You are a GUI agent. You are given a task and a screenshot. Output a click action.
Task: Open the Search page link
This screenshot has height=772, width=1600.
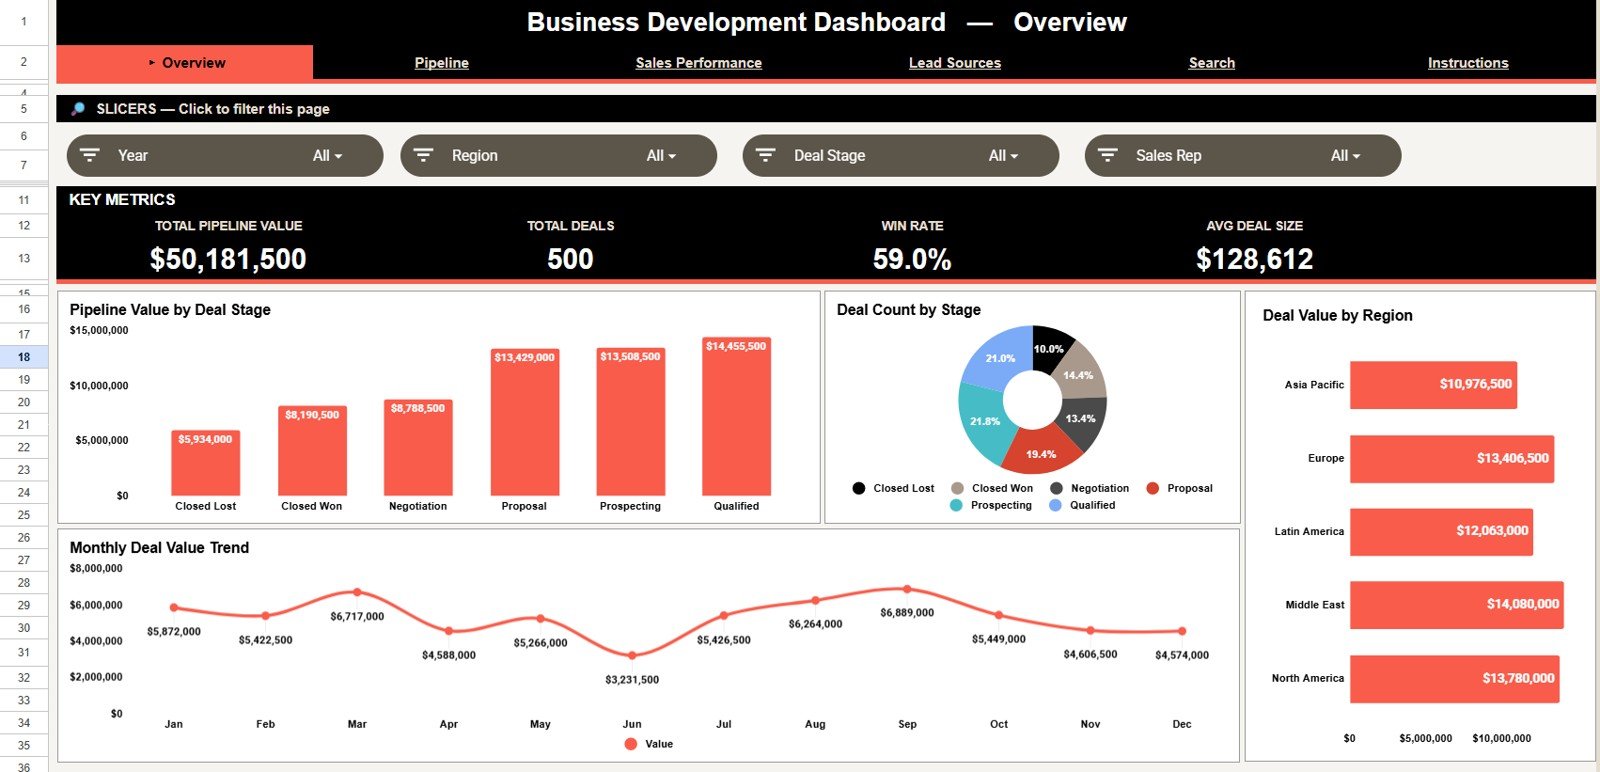pos(1211,63)
